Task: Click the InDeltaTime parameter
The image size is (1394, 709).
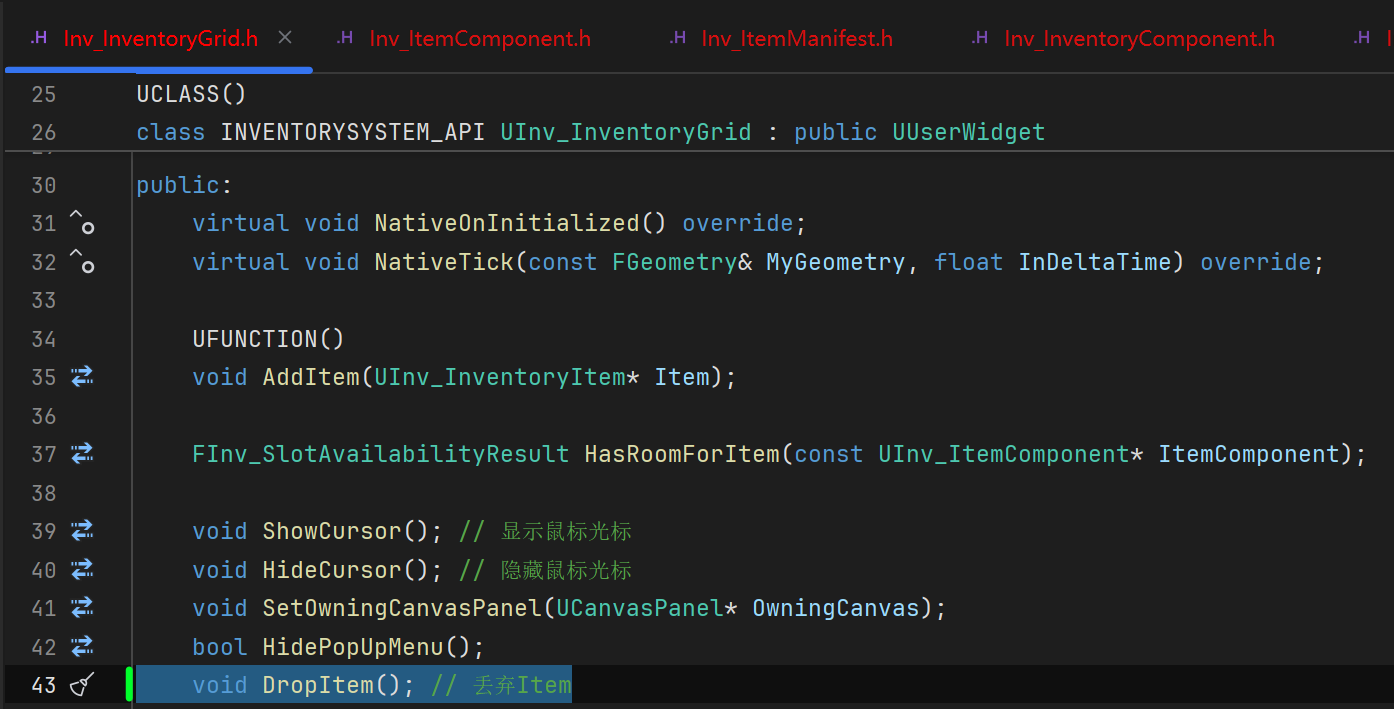Action: [x=1095, y=261]
